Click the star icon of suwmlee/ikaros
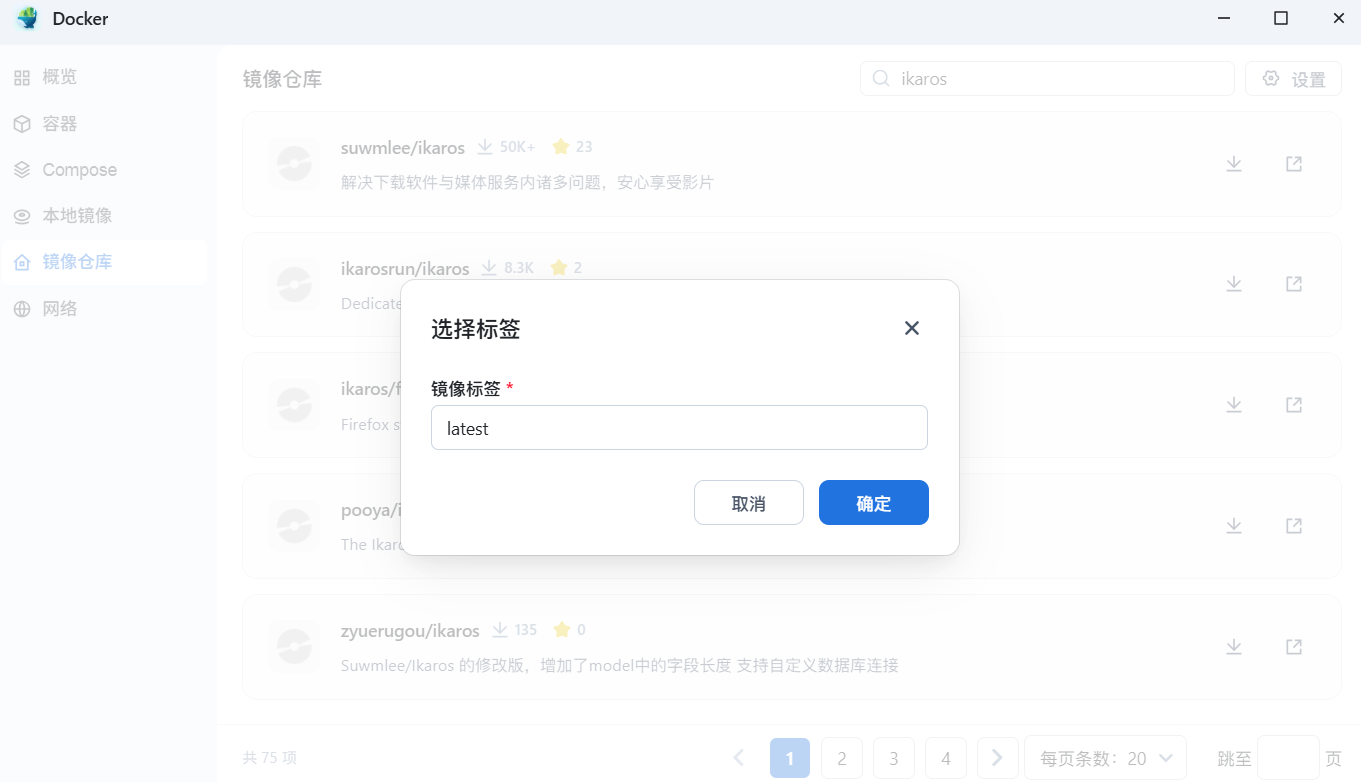 pos(560,147)
